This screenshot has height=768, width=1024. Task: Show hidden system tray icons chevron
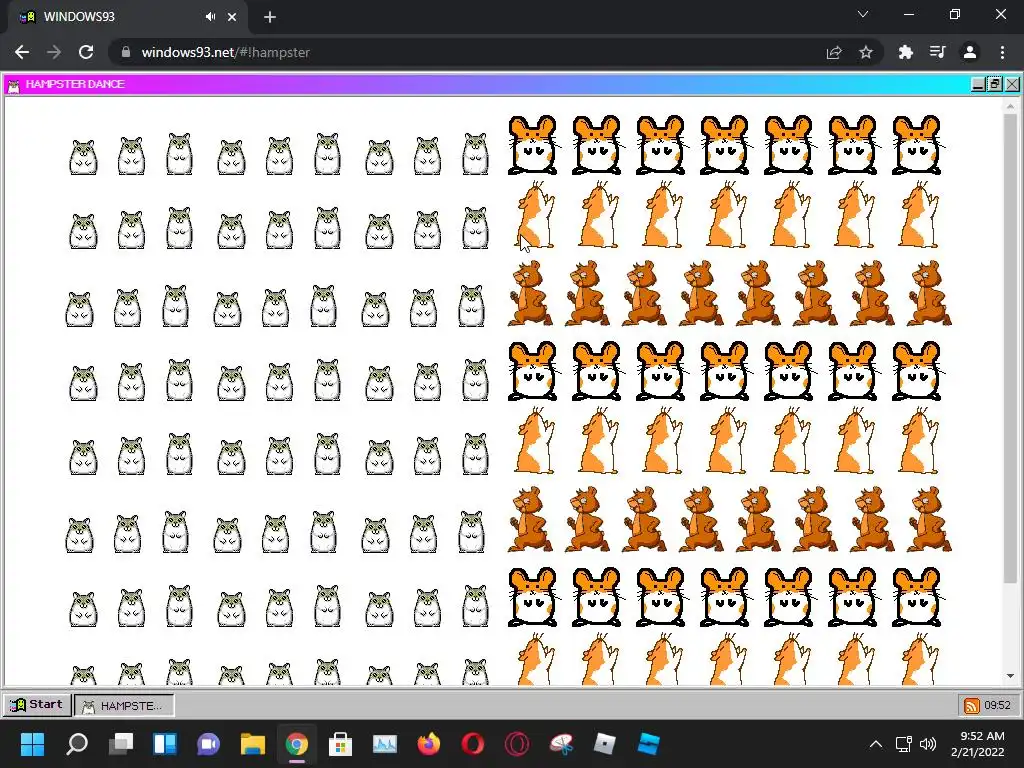click(x=876, y=744)
